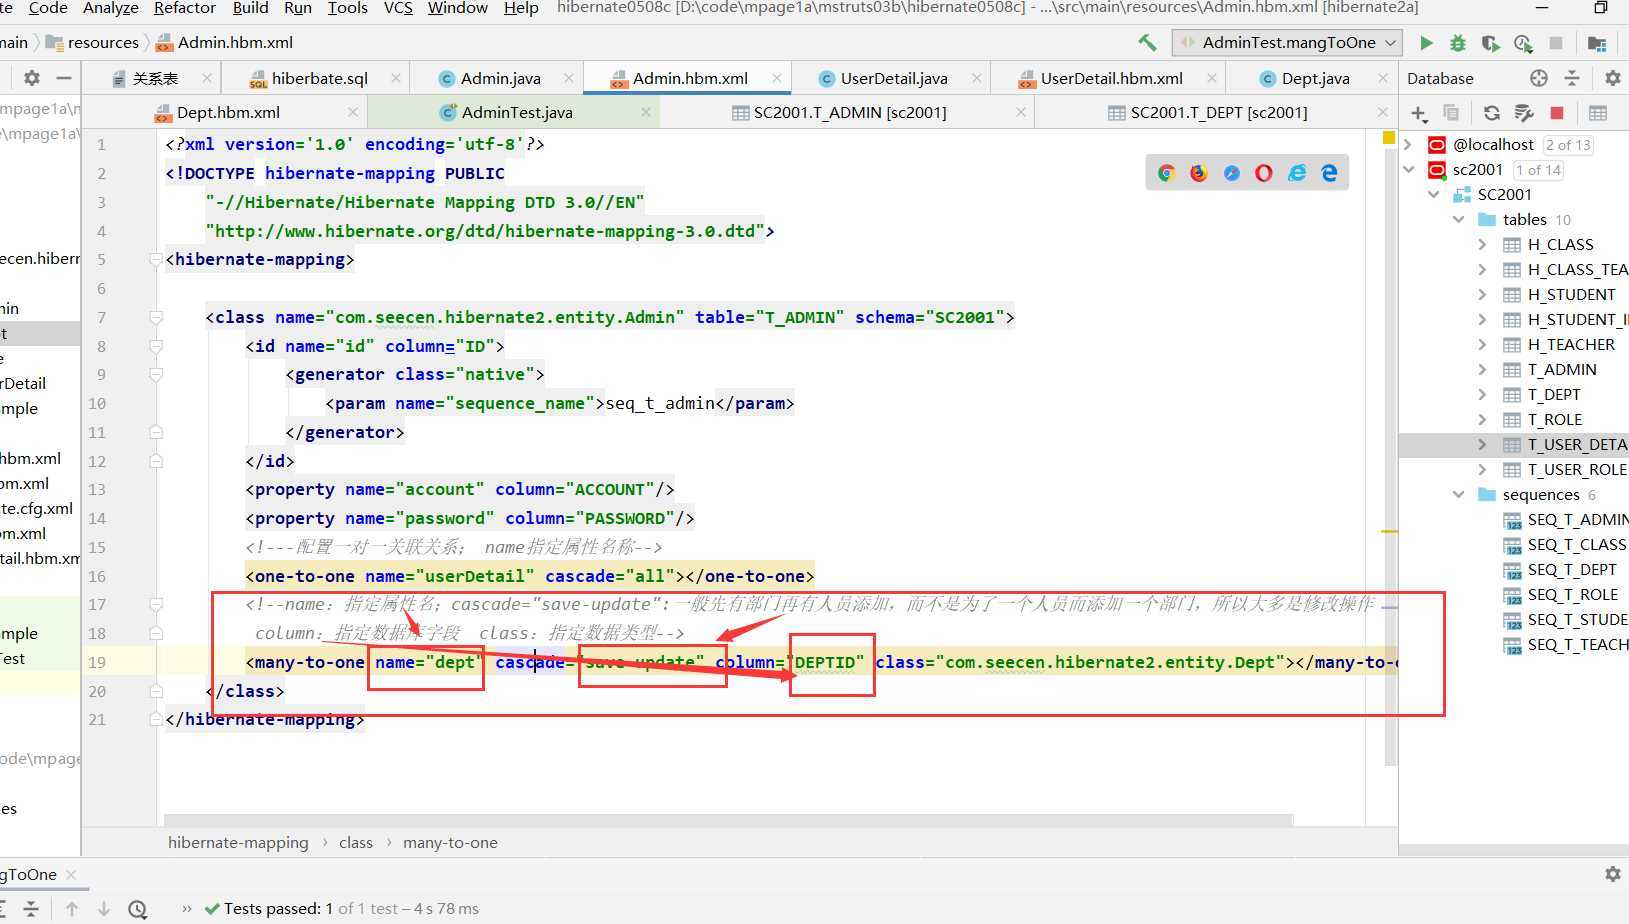Run with Coverage shield icon
This screenshot has width=1629, height=924.
[1490, 43]
